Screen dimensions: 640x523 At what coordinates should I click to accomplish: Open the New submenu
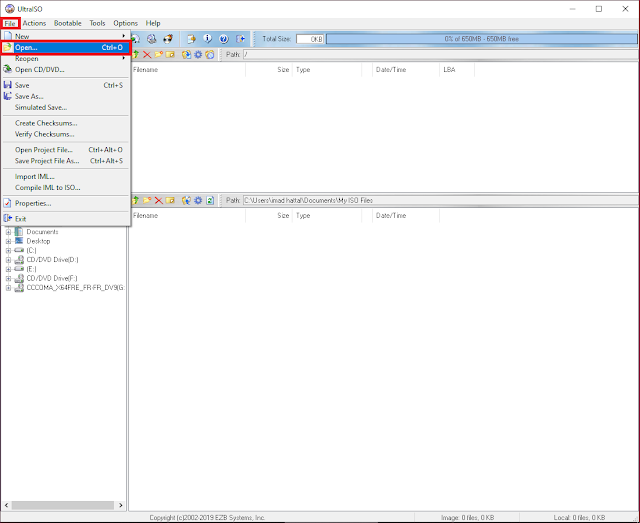pyautogui.click(x=65, y=36)
